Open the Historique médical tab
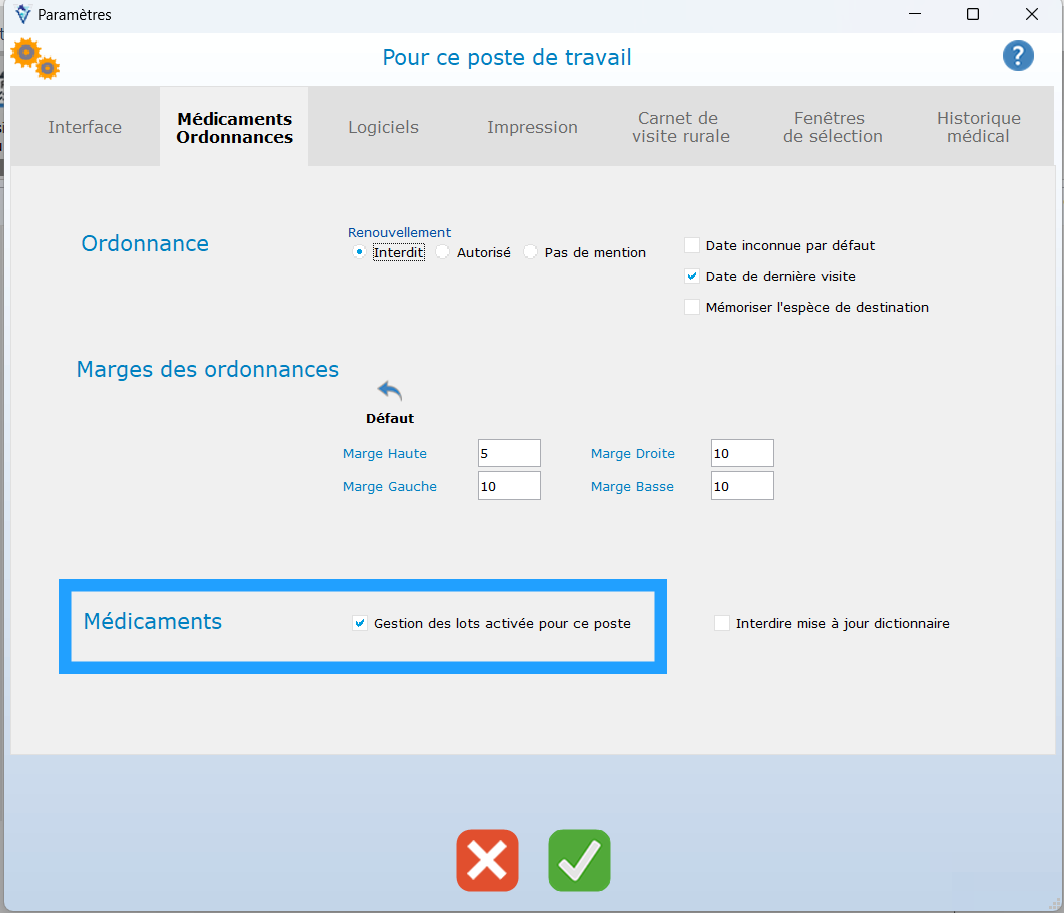Screen dimensions: 1064x913 pos(978,127)
